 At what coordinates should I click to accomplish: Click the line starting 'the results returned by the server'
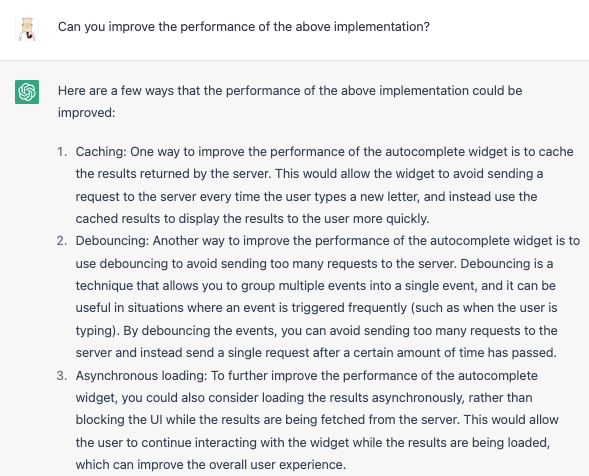click(x=310, y=174)
